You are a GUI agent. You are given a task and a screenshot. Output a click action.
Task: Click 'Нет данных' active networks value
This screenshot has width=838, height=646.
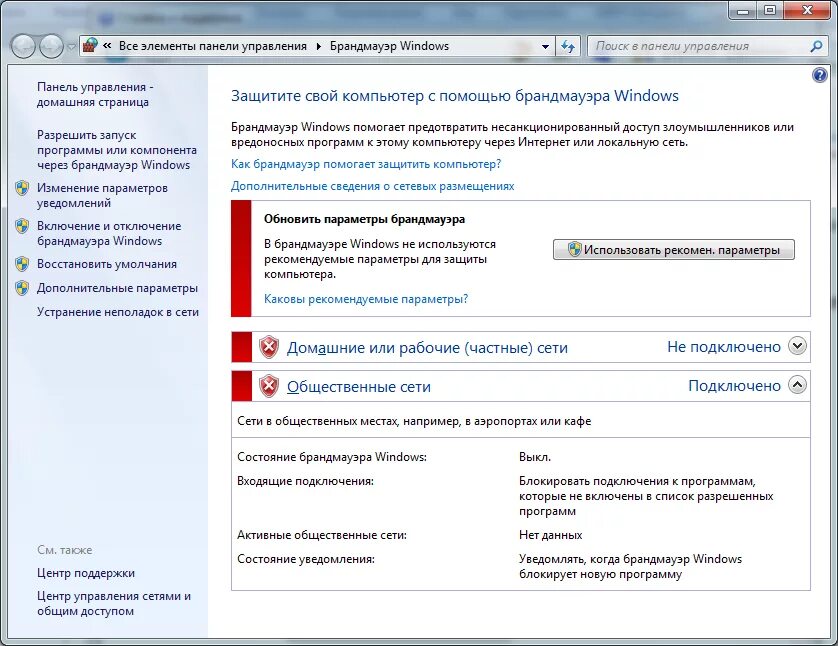pyautogui.click(x=550, y=535)
